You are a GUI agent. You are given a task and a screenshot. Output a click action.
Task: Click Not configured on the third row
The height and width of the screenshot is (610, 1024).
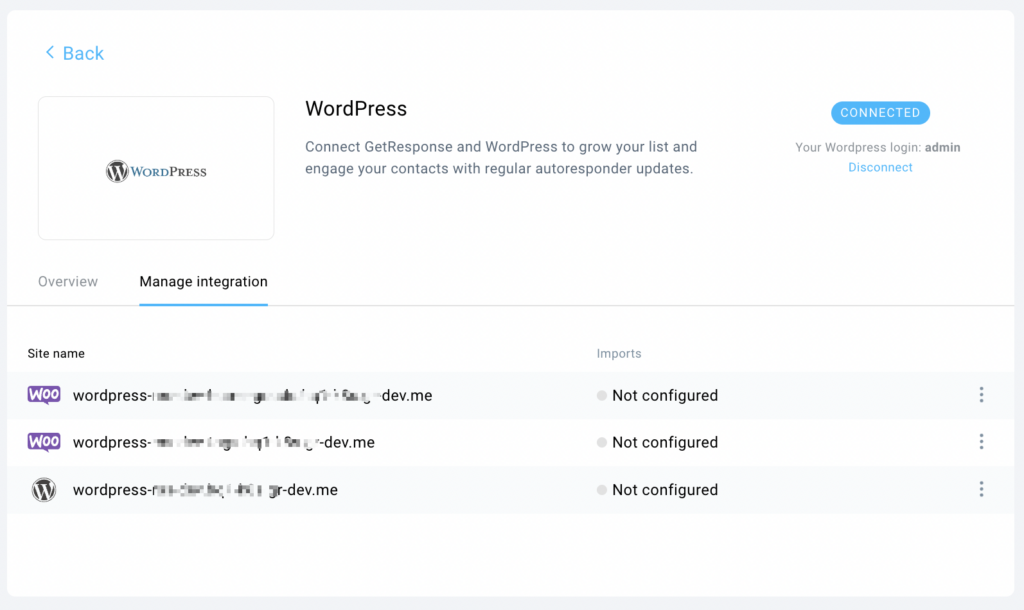(665, 490)
